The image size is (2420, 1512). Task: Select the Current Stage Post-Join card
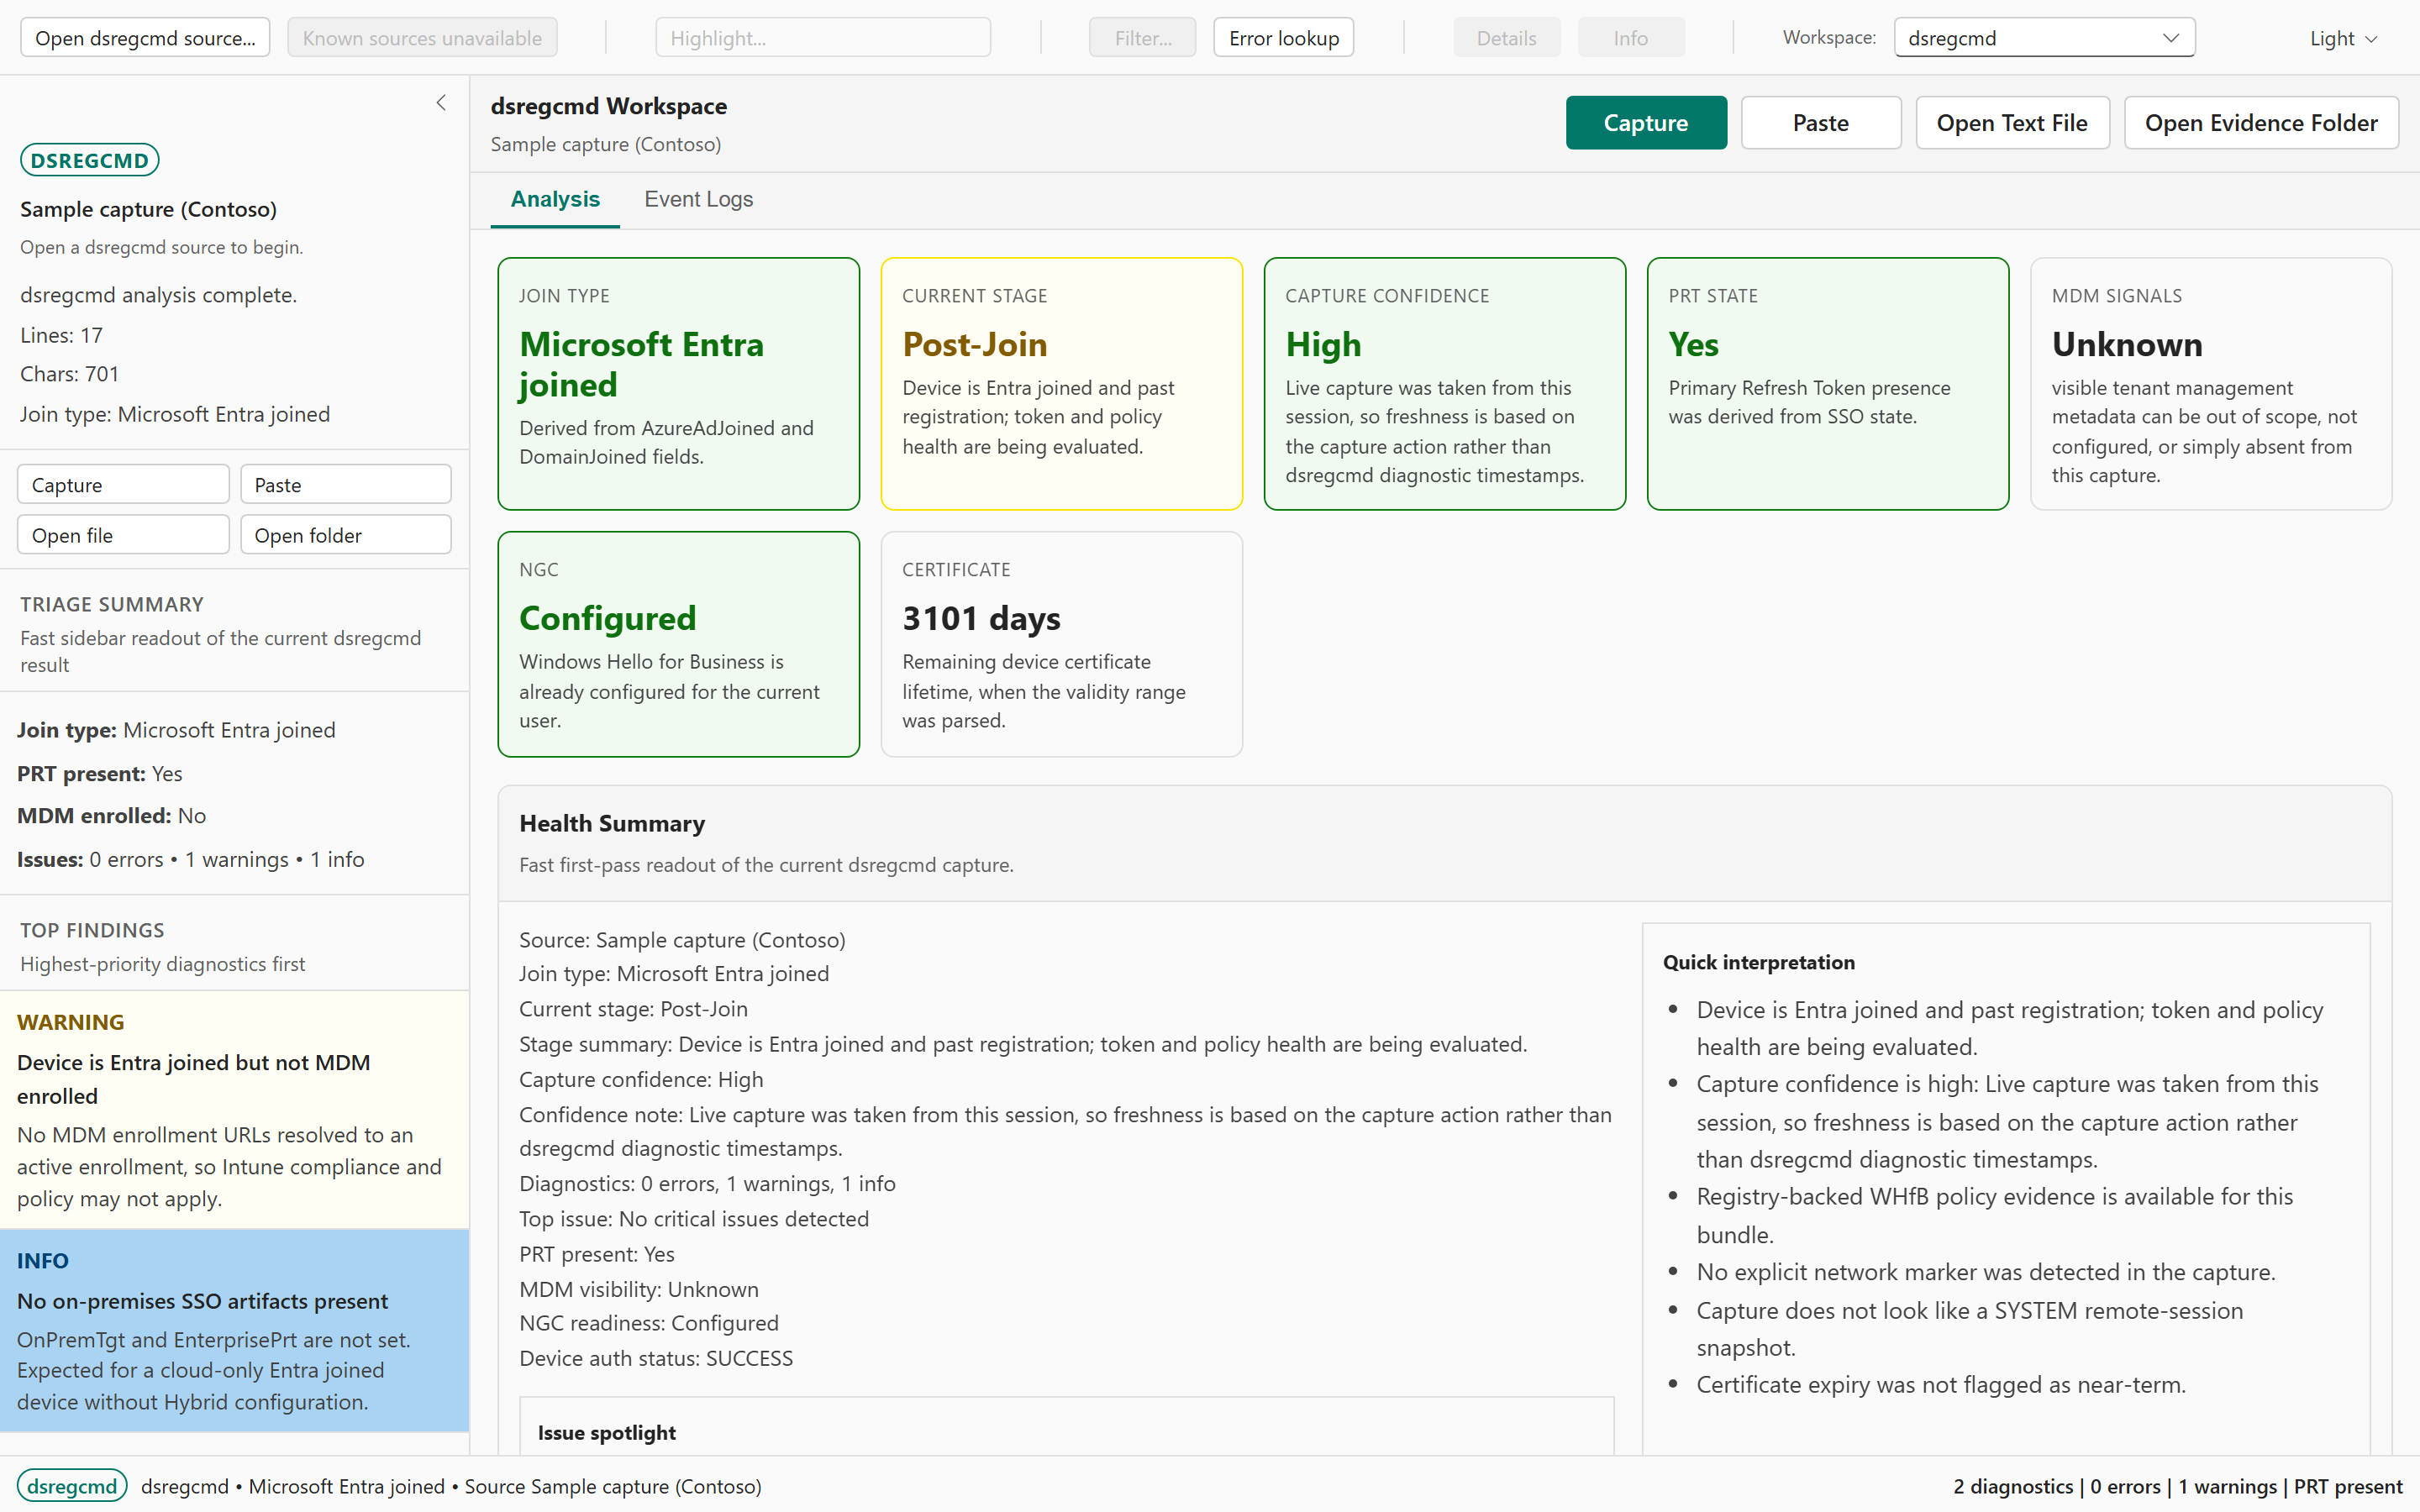pos(1062,384)
